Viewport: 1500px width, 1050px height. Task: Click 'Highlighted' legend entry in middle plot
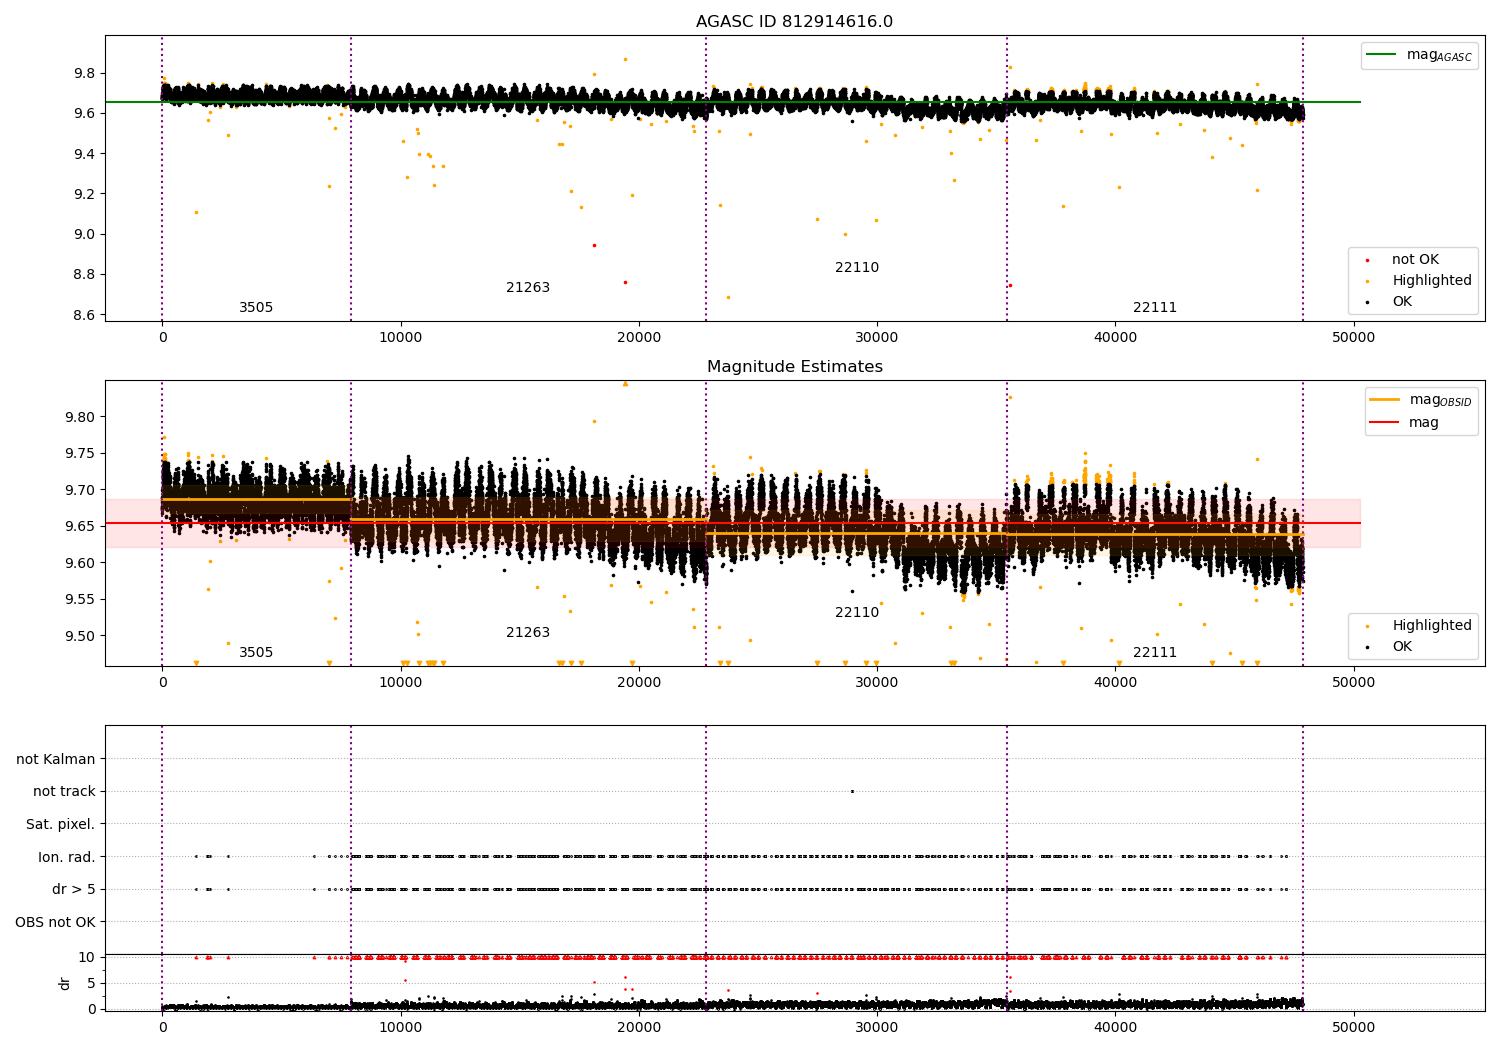1431,626
